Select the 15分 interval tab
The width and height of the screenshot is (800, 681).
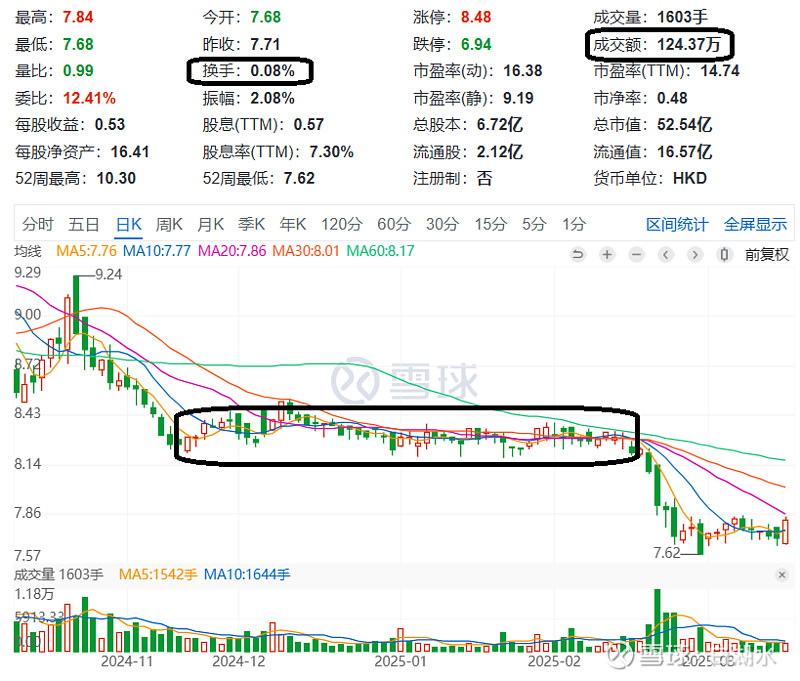(x=491, y=224)
